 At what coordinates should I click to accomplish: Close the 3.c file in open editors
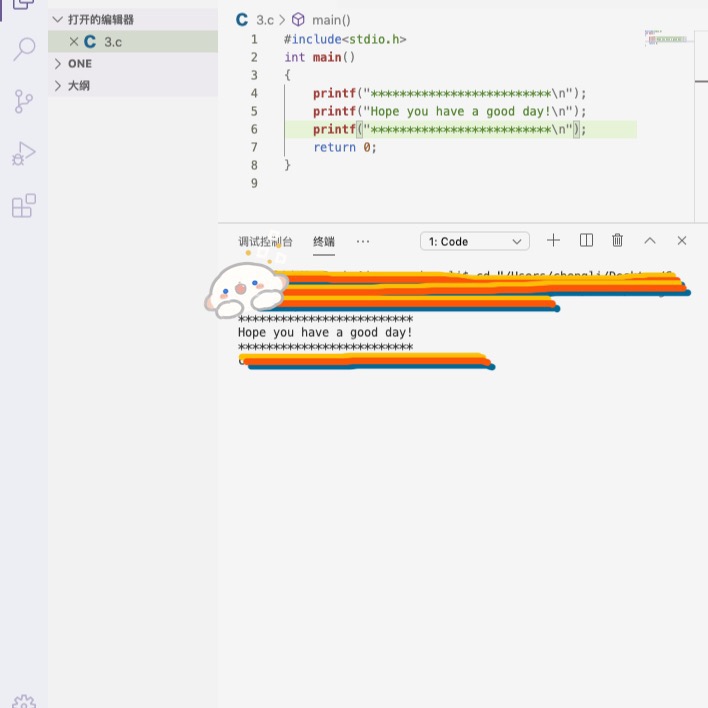coord(74,42)
